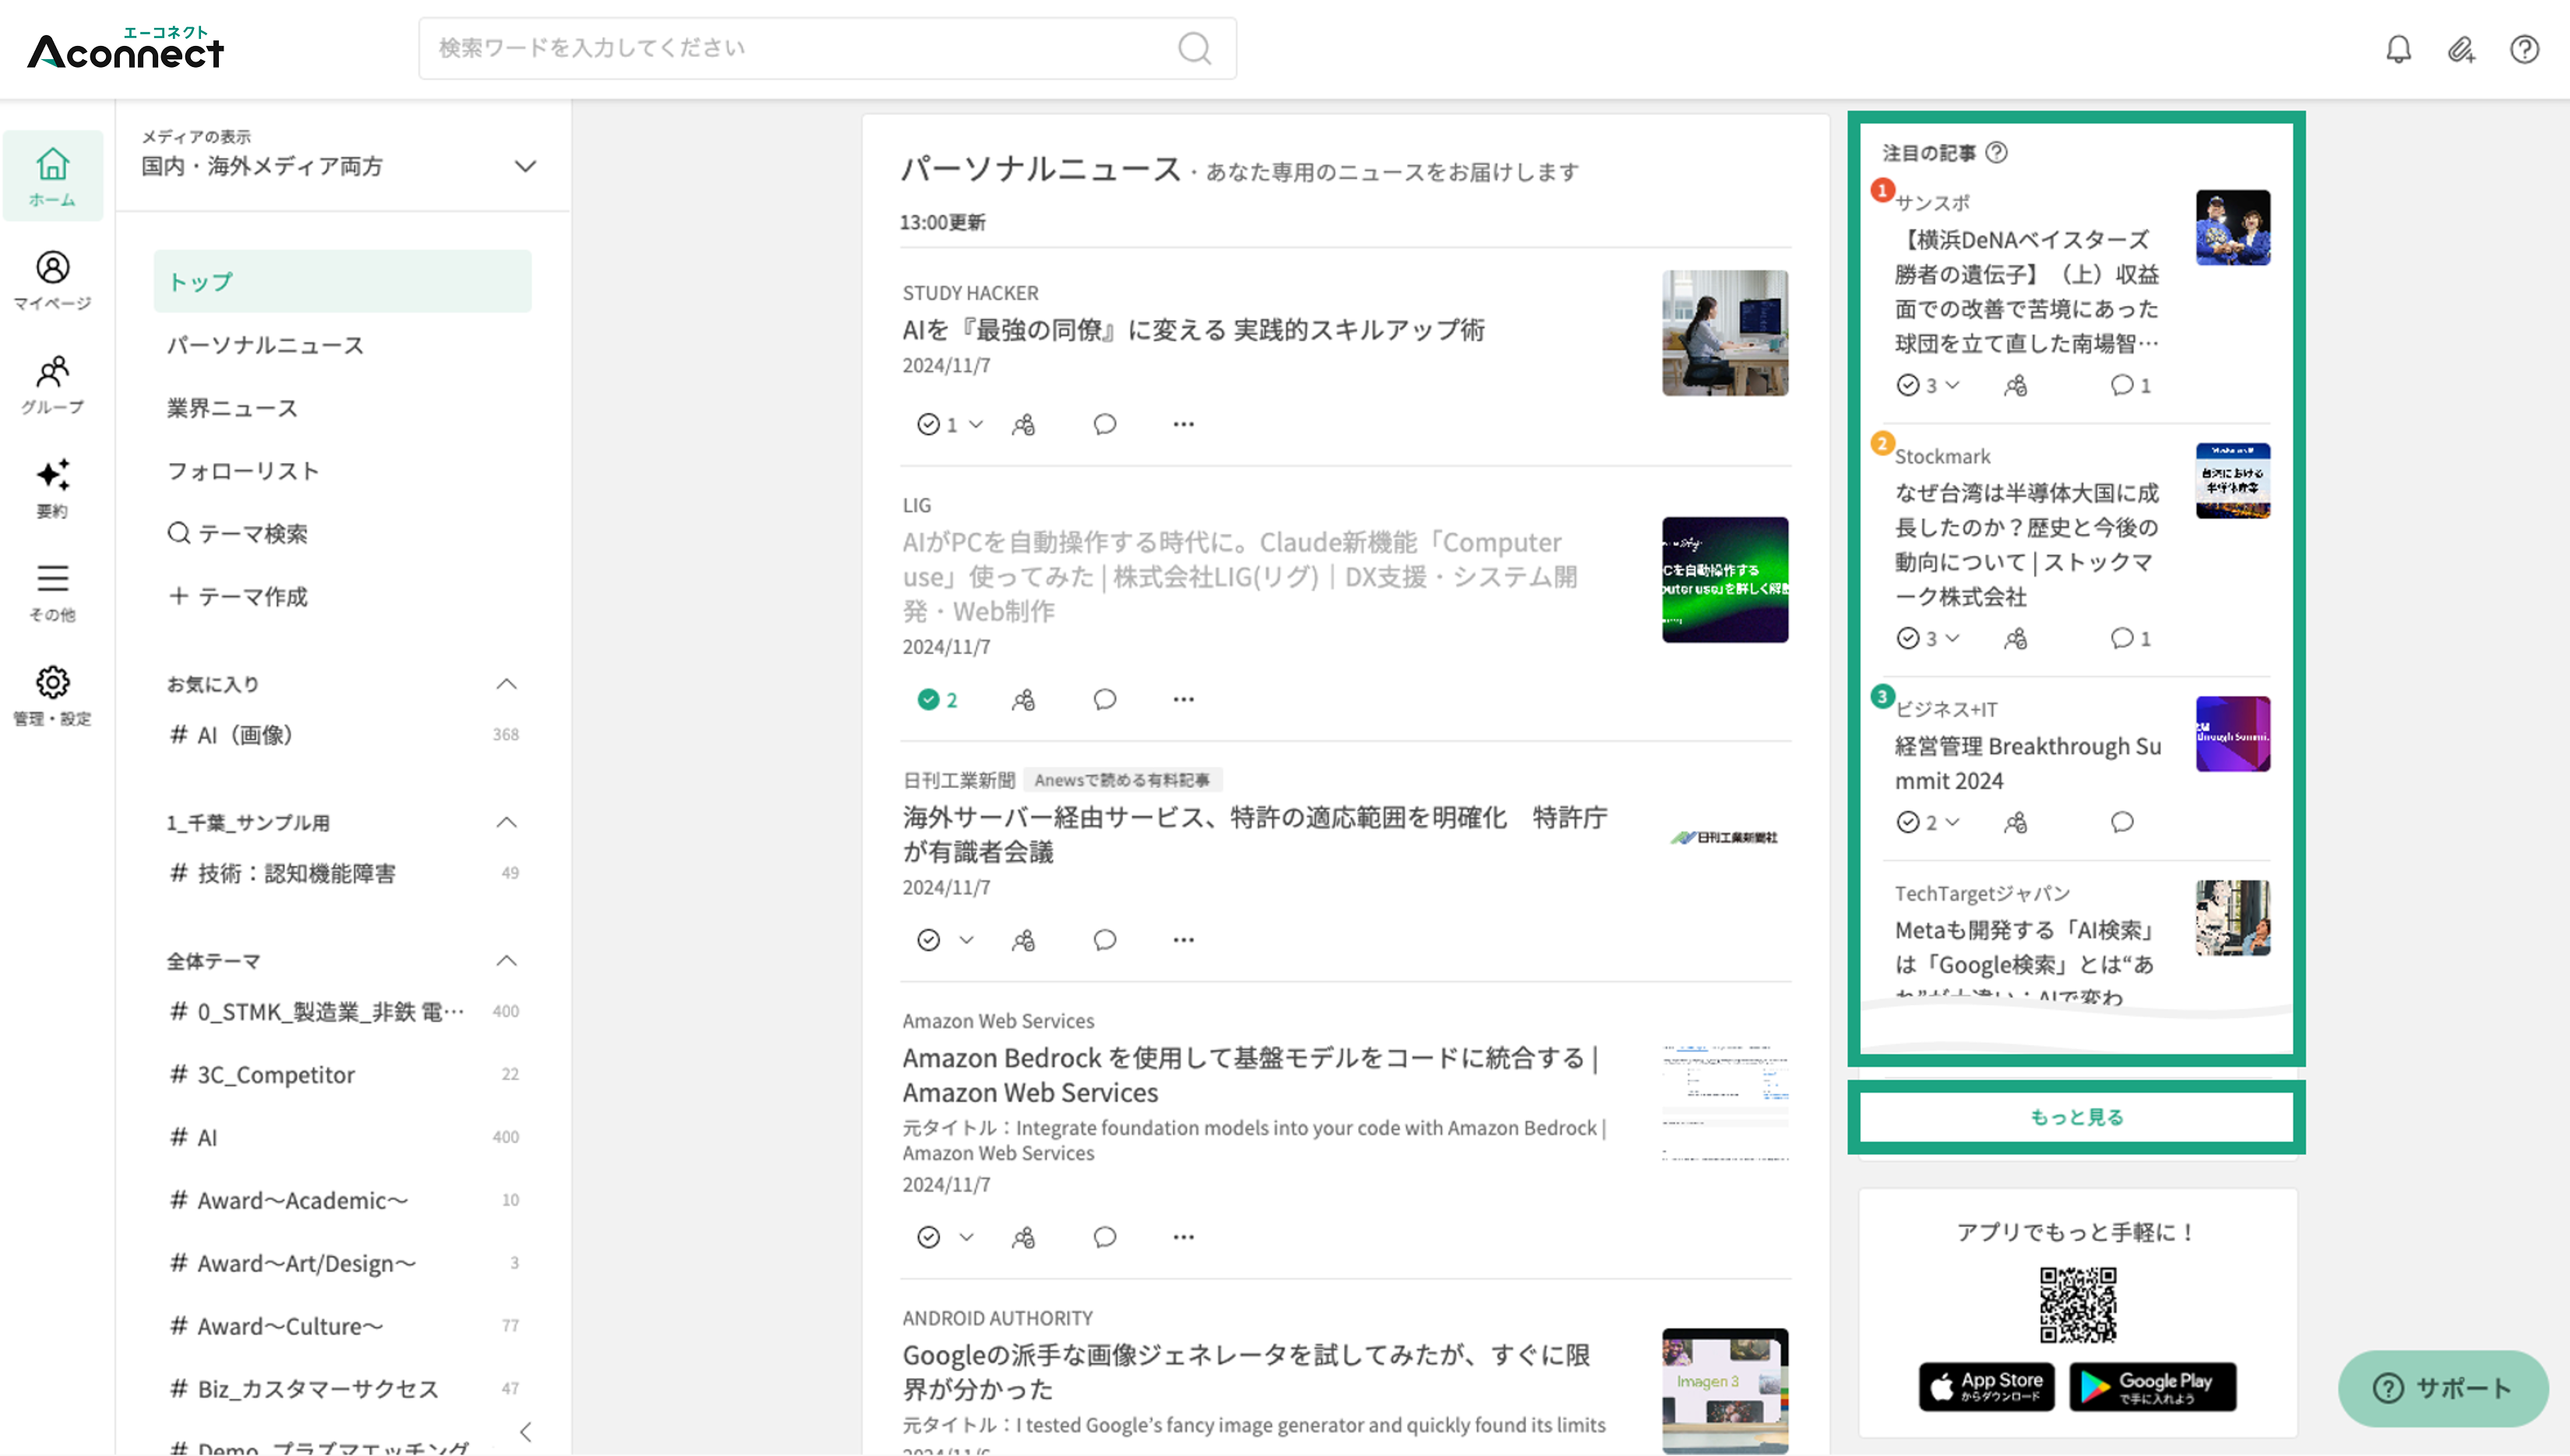Click the 注目の記事 help info icon
2570x1456 pixels.
pos(1996,152)
